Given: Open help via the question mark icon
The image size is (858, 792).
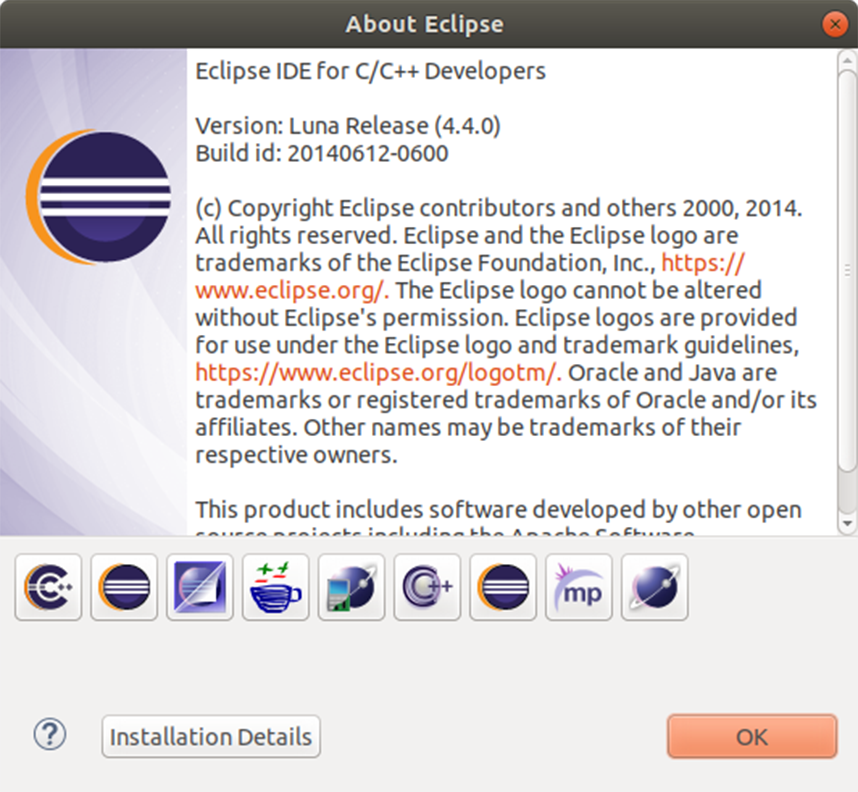Looking at the screenshot, I should pyautogui.click(x=50, y=735).
